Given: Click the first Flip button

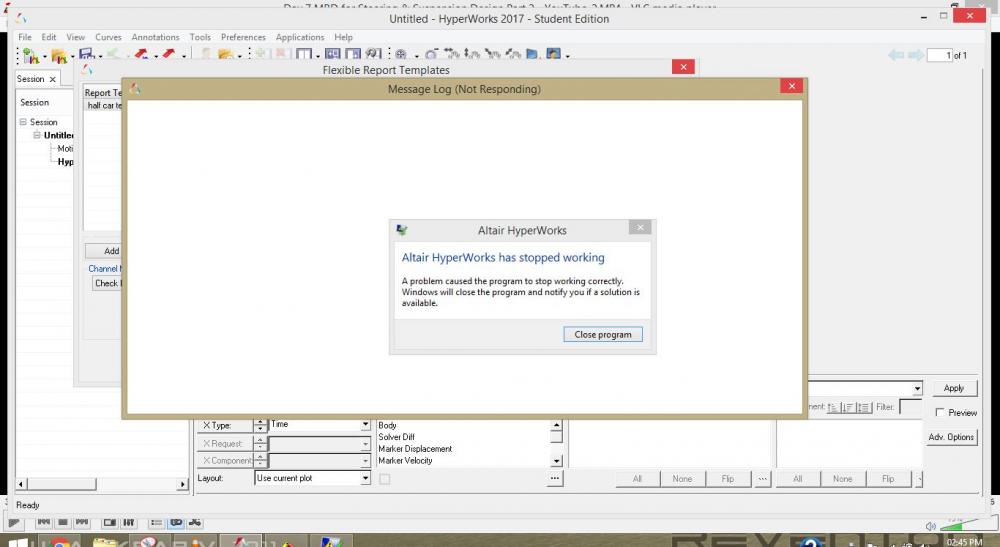Looking at the screenshot, I should (x=728, y=479).
